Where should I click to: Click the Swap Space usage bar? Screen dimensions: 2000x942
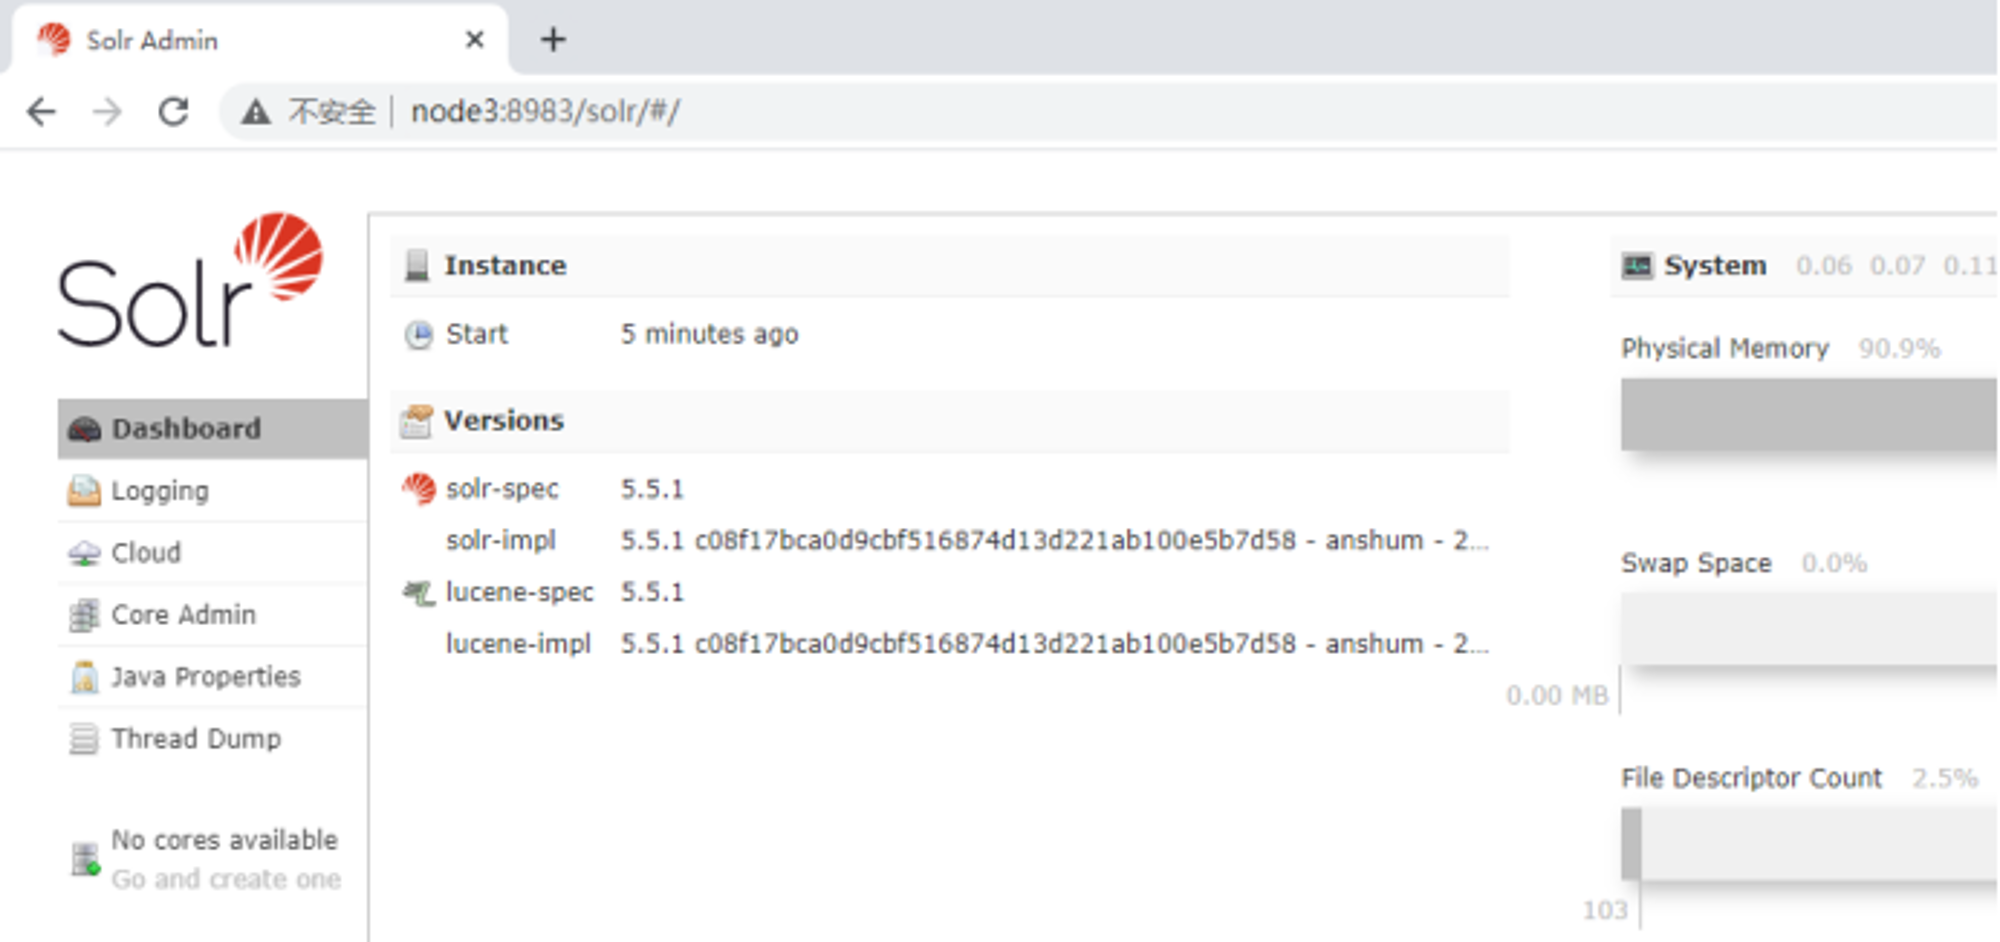click(1809, 629)
